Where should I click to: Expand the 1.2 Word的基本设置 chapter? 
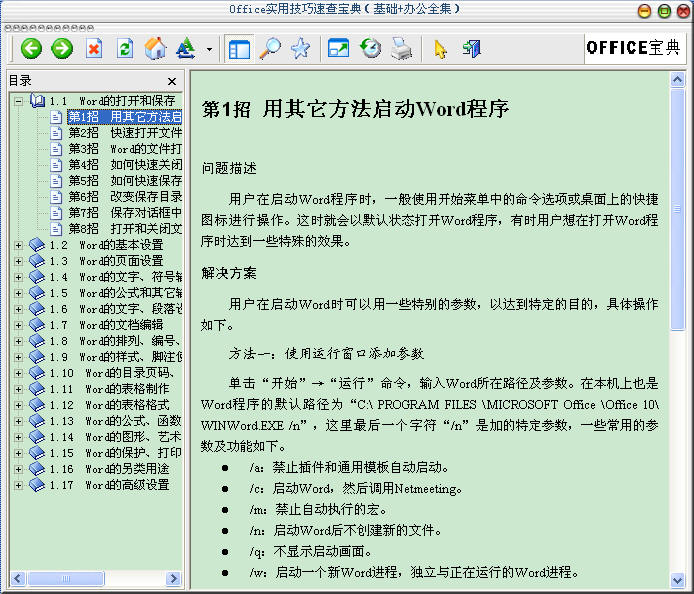click(18, 245)
